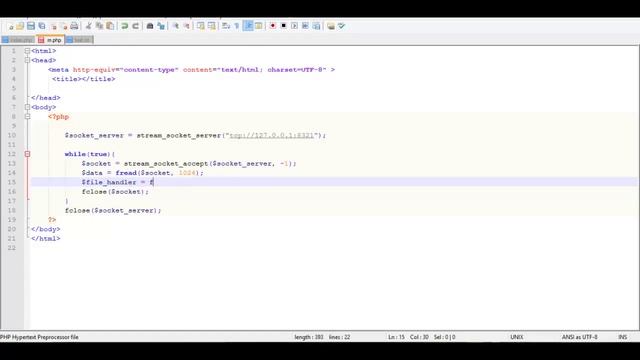Collapse the <body> fold marker on line 7

[x=27, y=107]
